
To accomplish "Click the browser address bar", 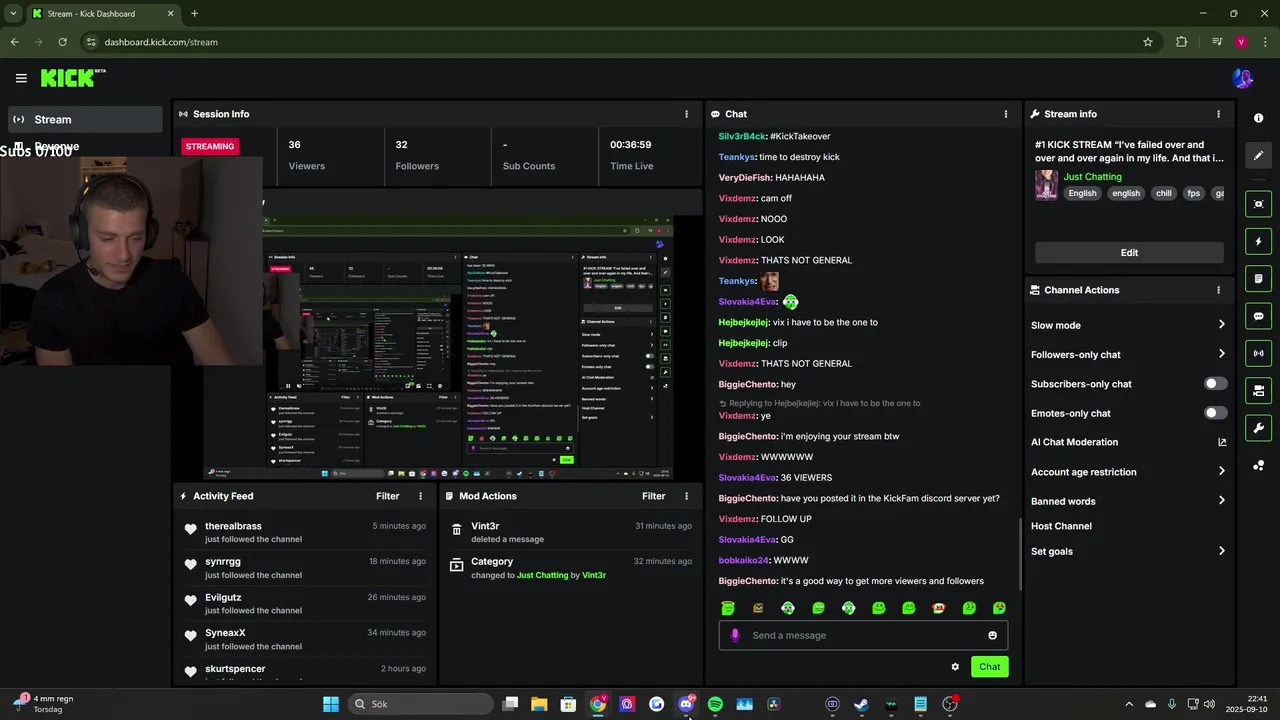I will click(611, 42).
